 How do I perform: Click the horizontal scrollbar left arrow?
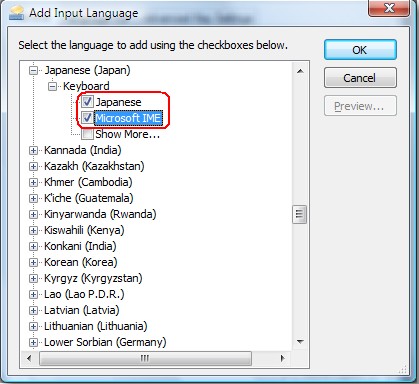point(29,359)
